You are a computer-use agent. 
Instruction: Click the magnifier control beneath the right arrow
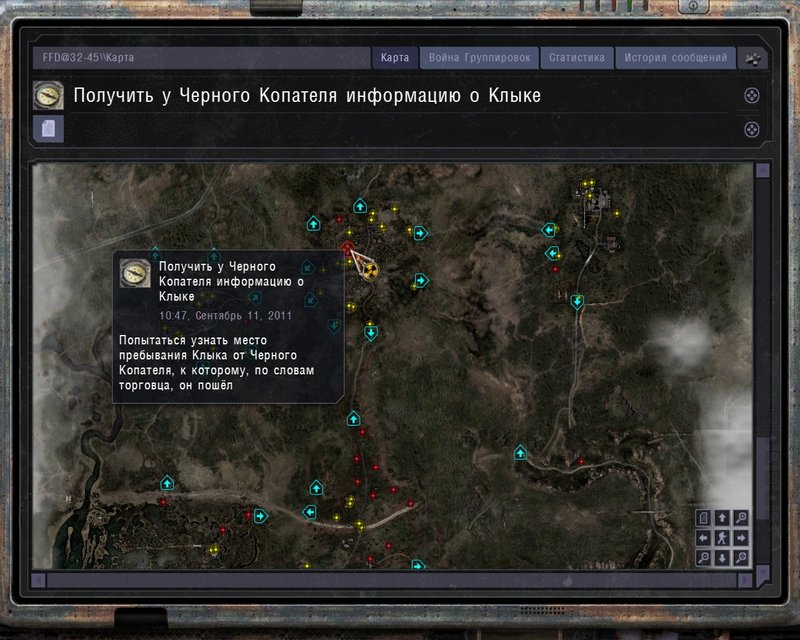pos(741,557)
